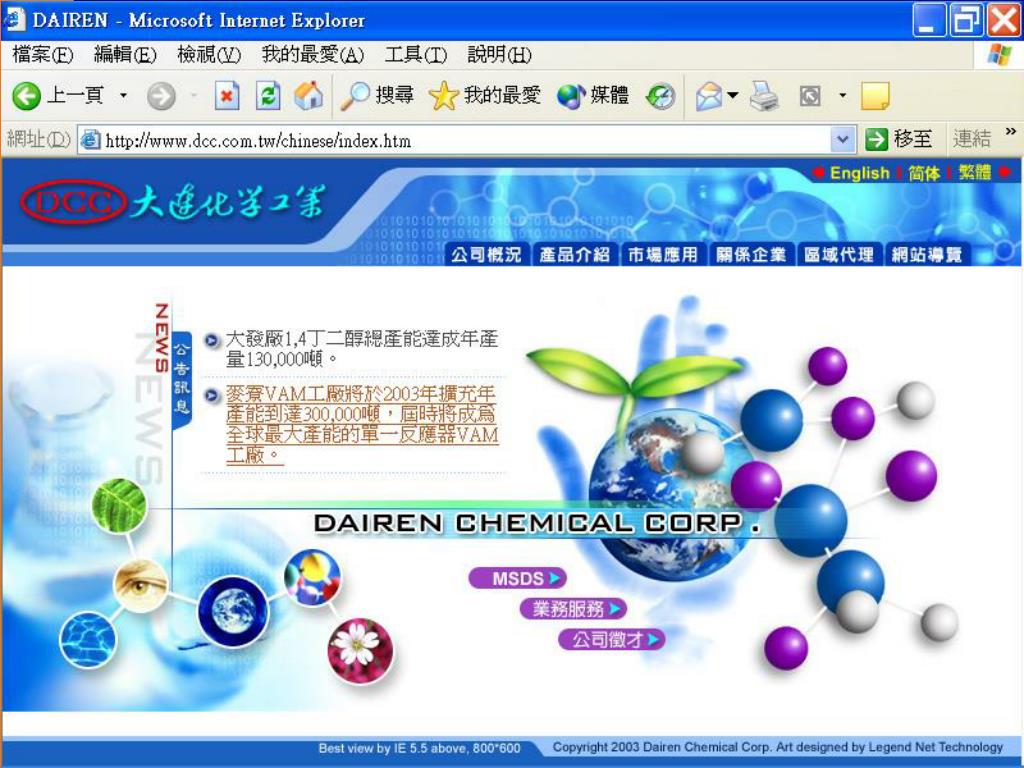Click the bullet icon next to the VAM news item
Viewport: 1024px width, 768px height.
point(212,395)
